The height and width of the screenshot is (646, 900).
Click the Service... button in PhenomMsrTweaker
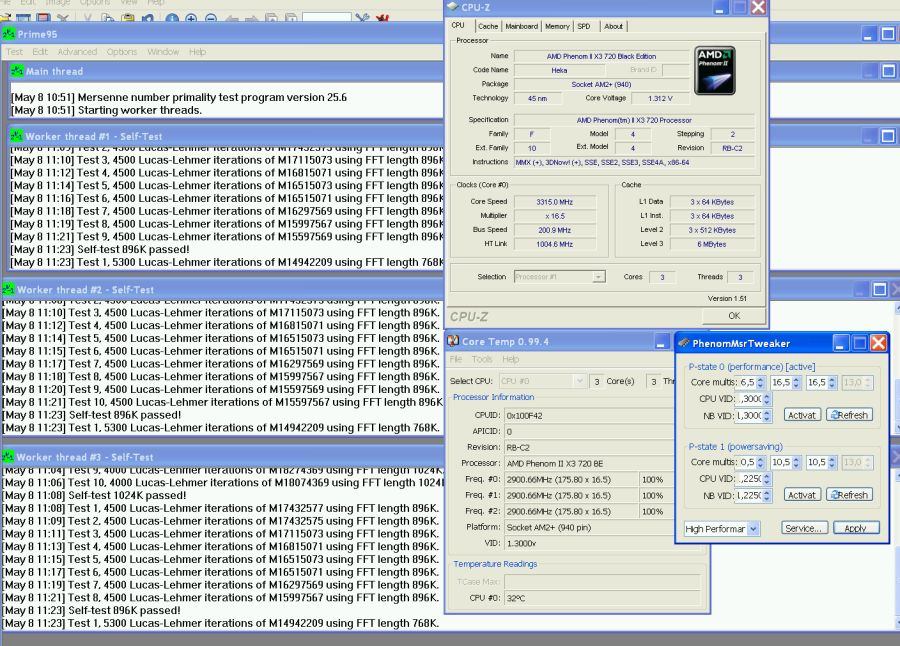coord(804,528)
